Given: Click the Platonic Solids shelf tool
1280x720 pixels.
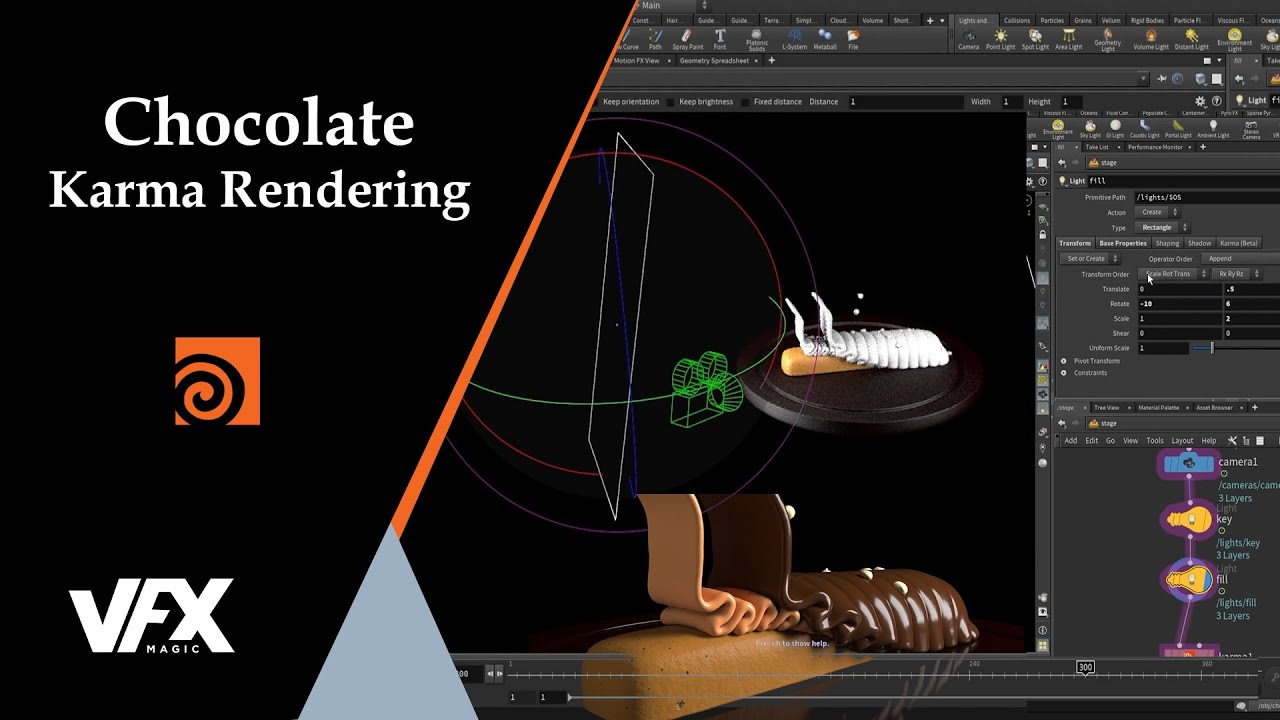Looking at the screenshot, I should point(757,40).
